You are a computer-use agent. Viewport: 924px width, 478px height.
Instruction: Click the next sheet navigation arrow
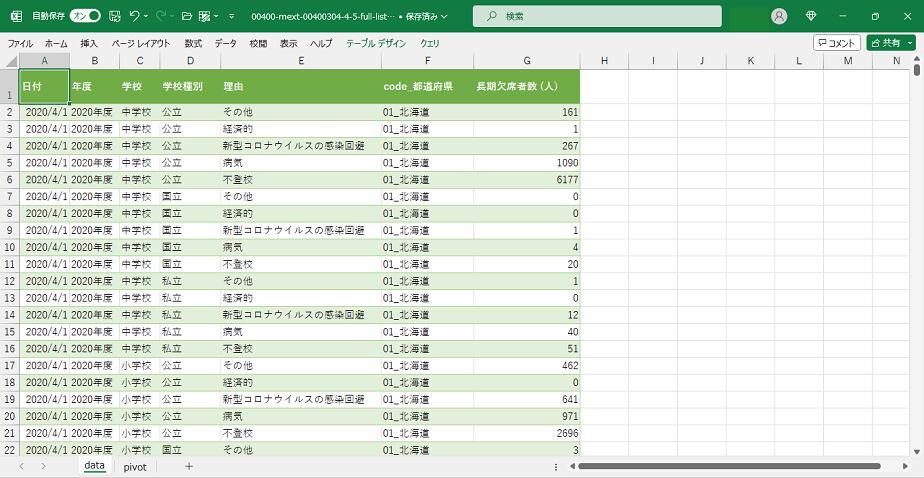click(43, 467)
